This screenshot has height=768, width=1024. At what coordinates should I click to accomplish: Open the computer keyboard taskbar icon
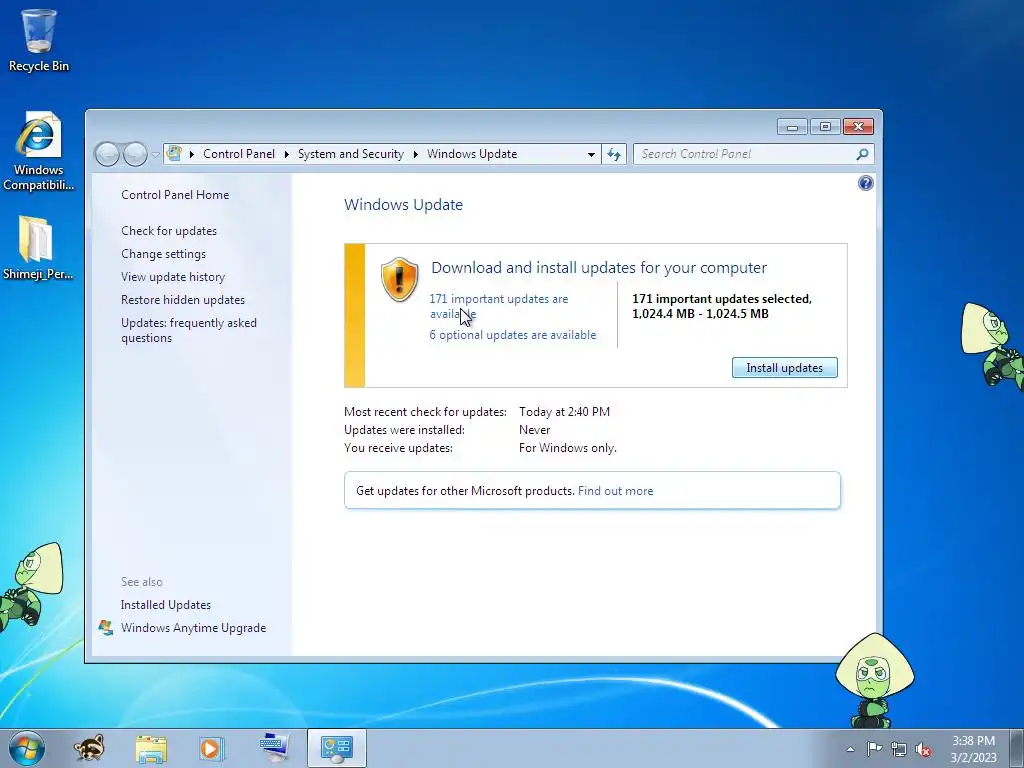coord(274,748)
